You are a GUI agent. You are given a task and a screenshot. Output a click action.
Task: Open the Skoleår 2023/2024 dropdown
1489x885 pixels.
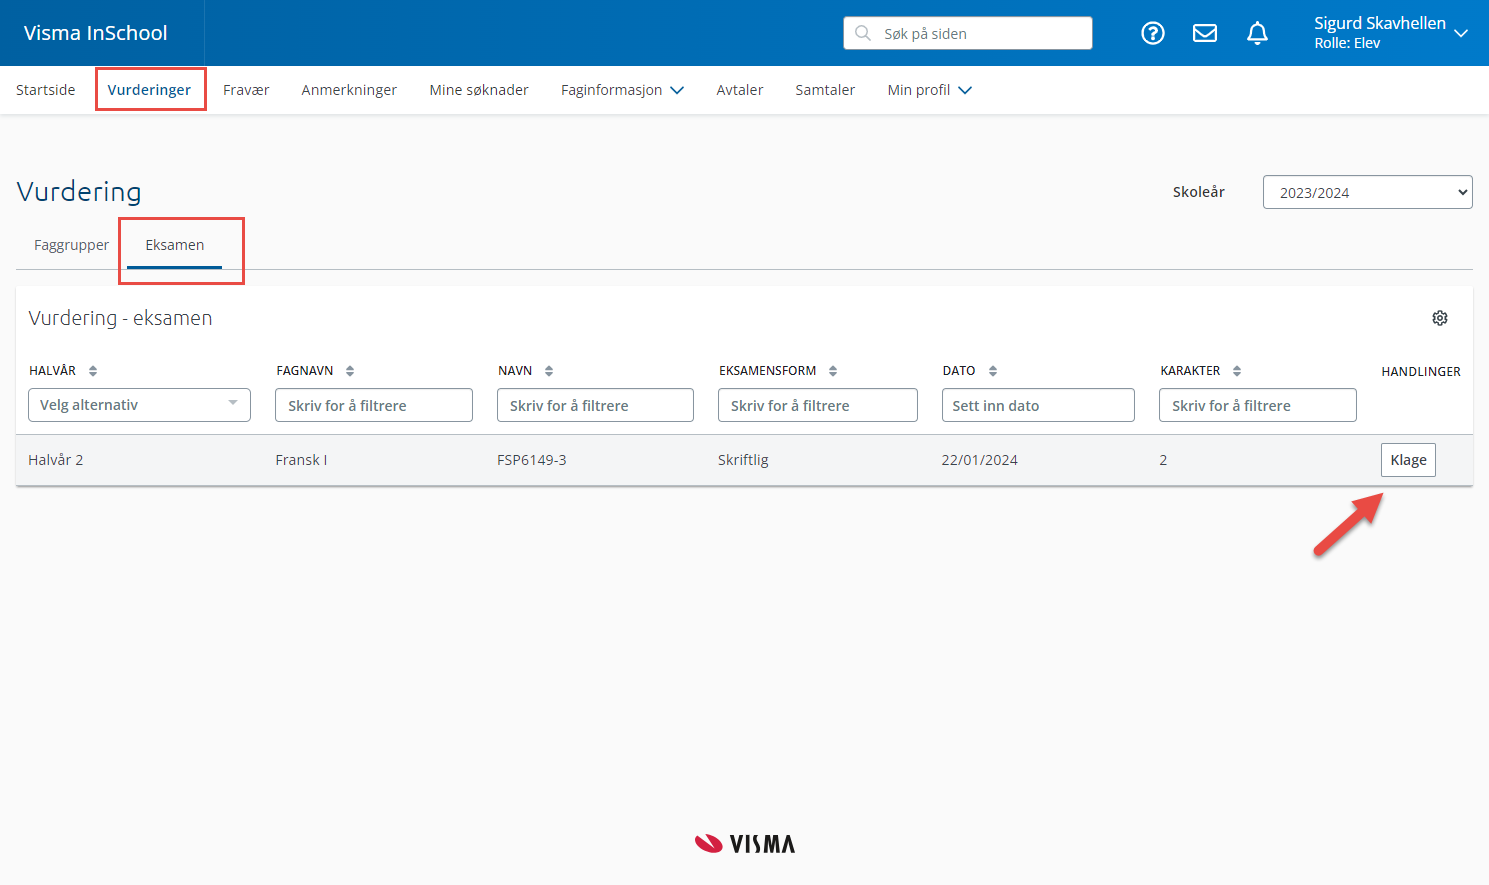[1367, 192]
